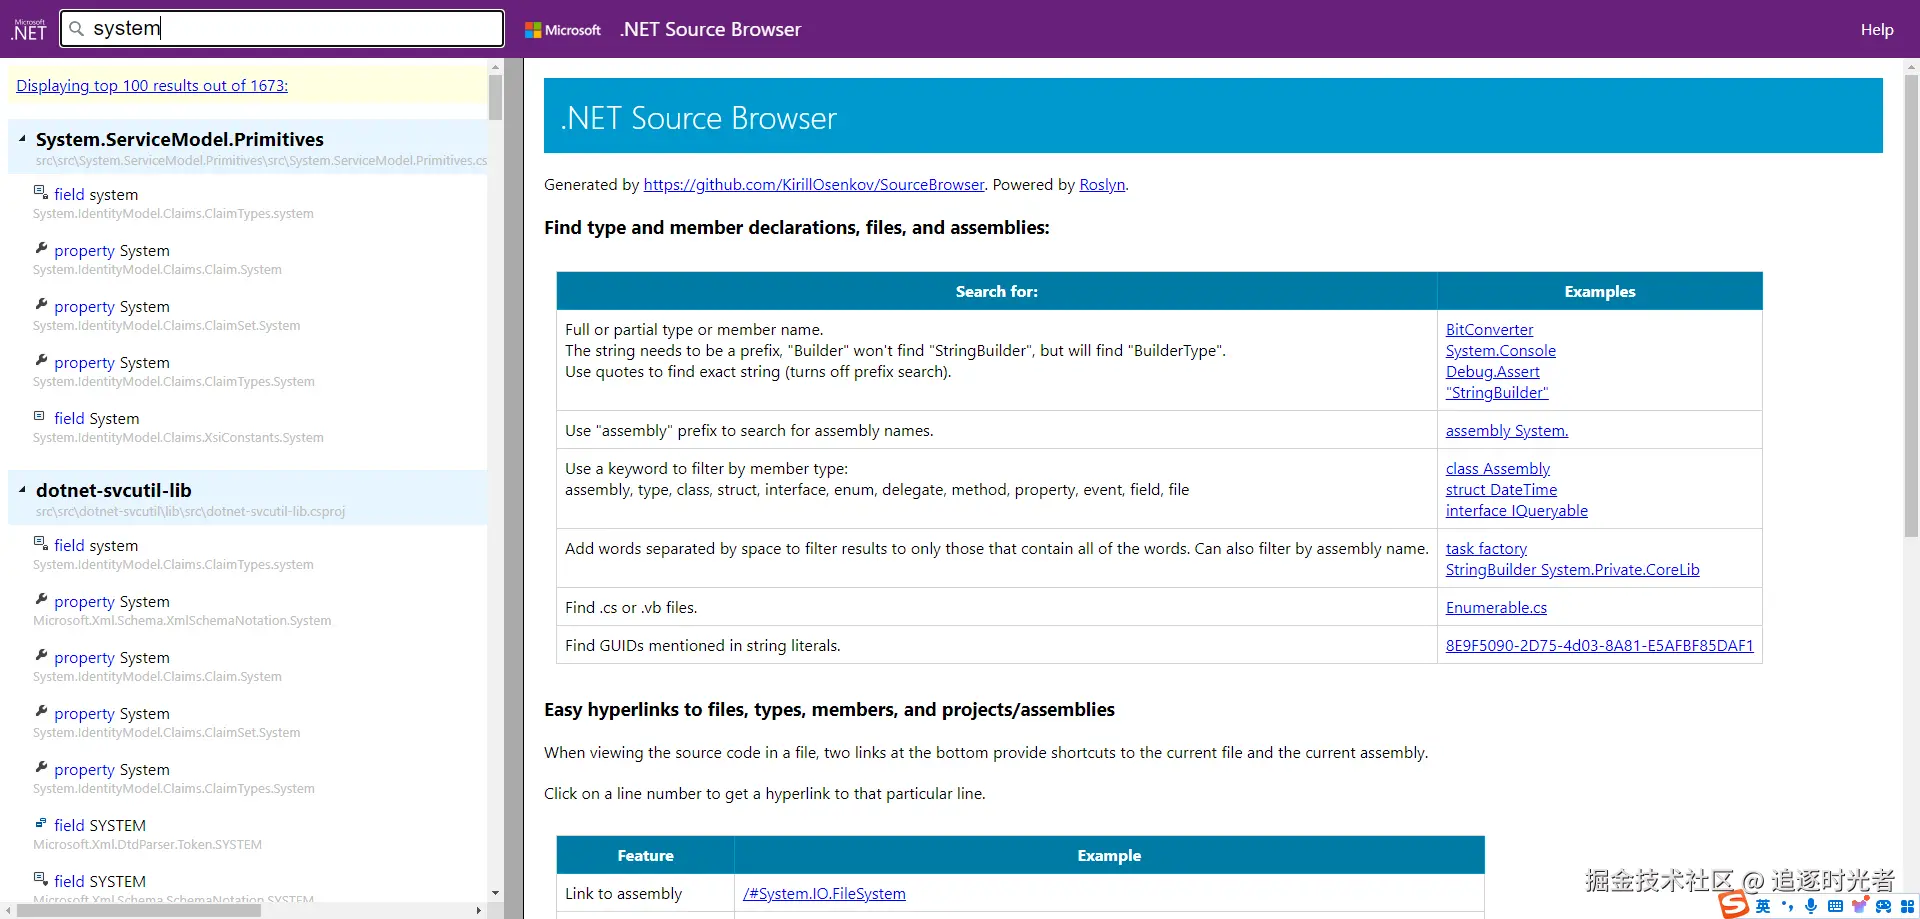Click the 'Search for:' table header

997,291
